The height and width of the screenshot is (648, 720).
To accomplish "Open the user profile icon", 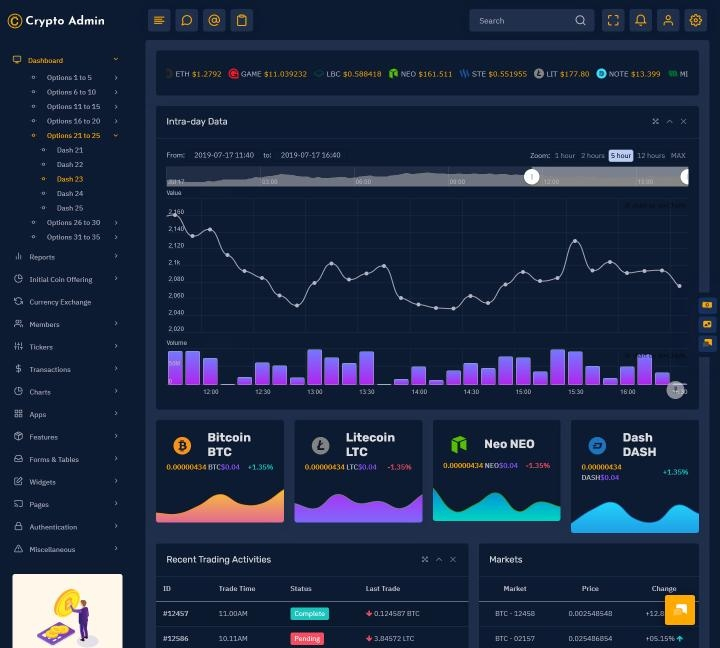I will (x=668, y=20).
